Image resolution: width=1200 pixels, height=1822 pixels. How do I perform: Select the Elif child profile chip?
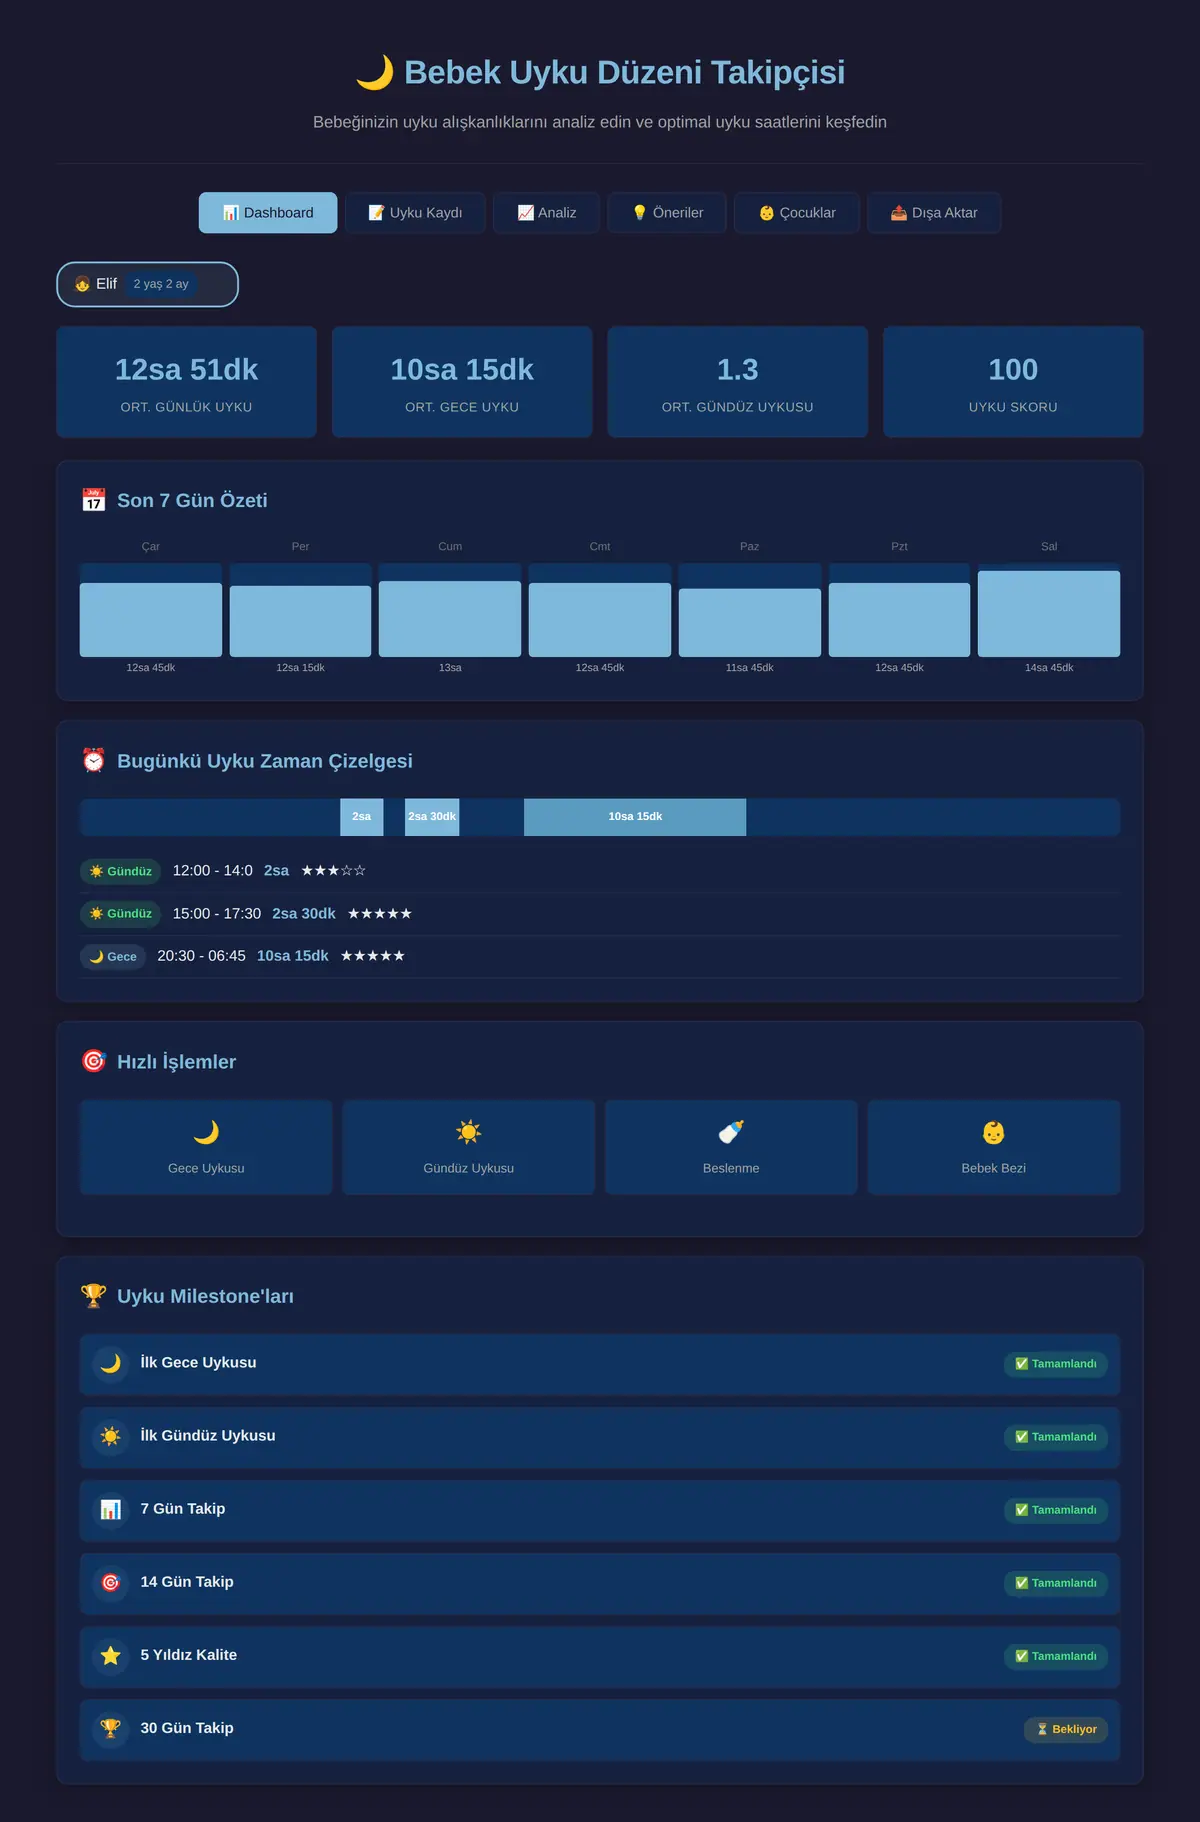(x=147, y=284)
